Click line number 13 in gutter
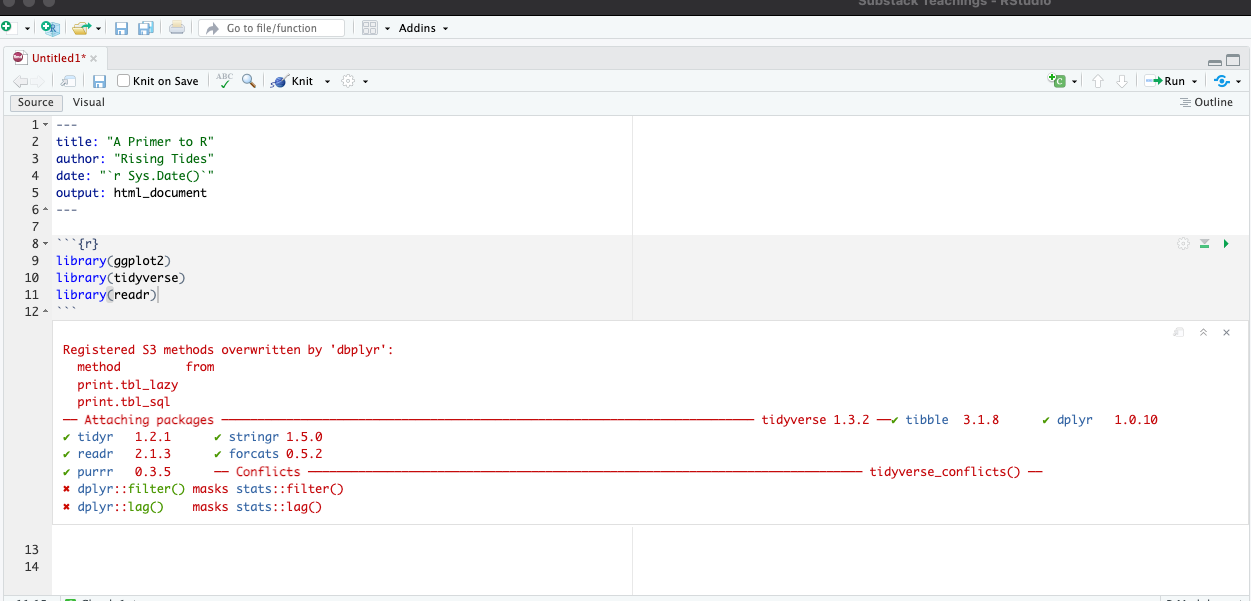The height and width of the screenshot is (601, 1251). [x=31, y=550]
